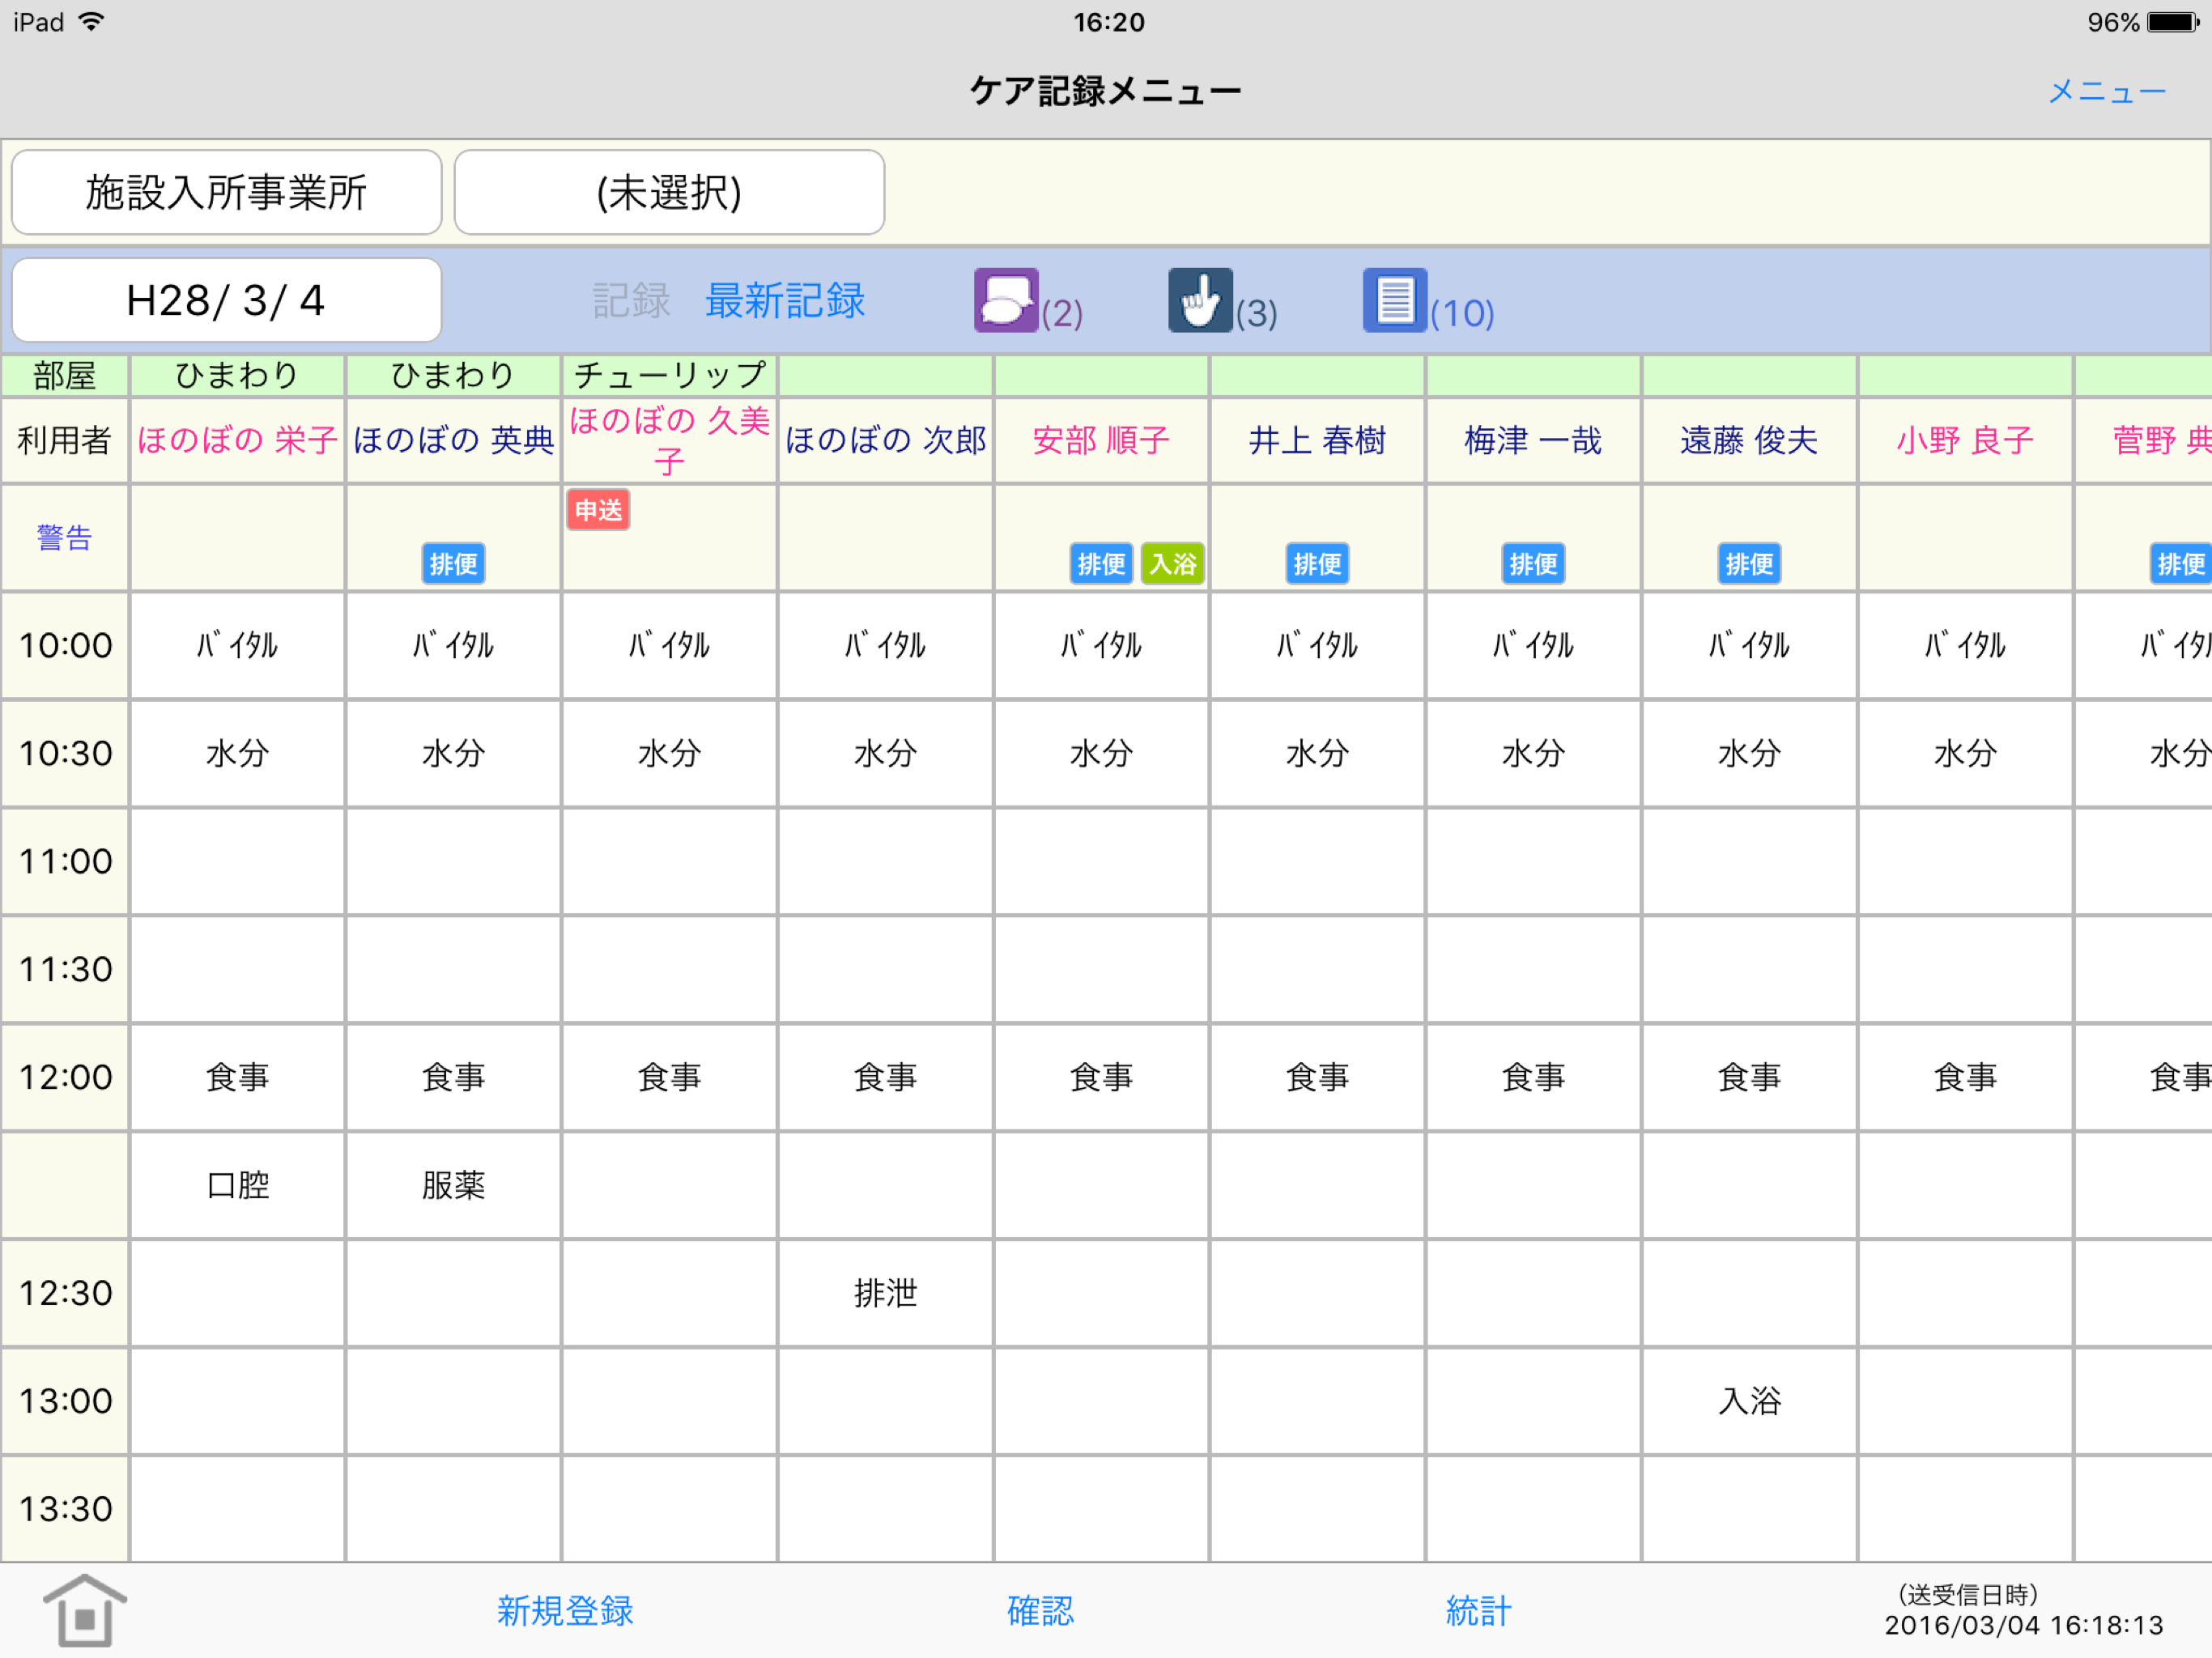This screenshot has height=1658, width=2212.
Task: Open the 施設入所事業所 facility selector
Action: click(x=227, y=192)
